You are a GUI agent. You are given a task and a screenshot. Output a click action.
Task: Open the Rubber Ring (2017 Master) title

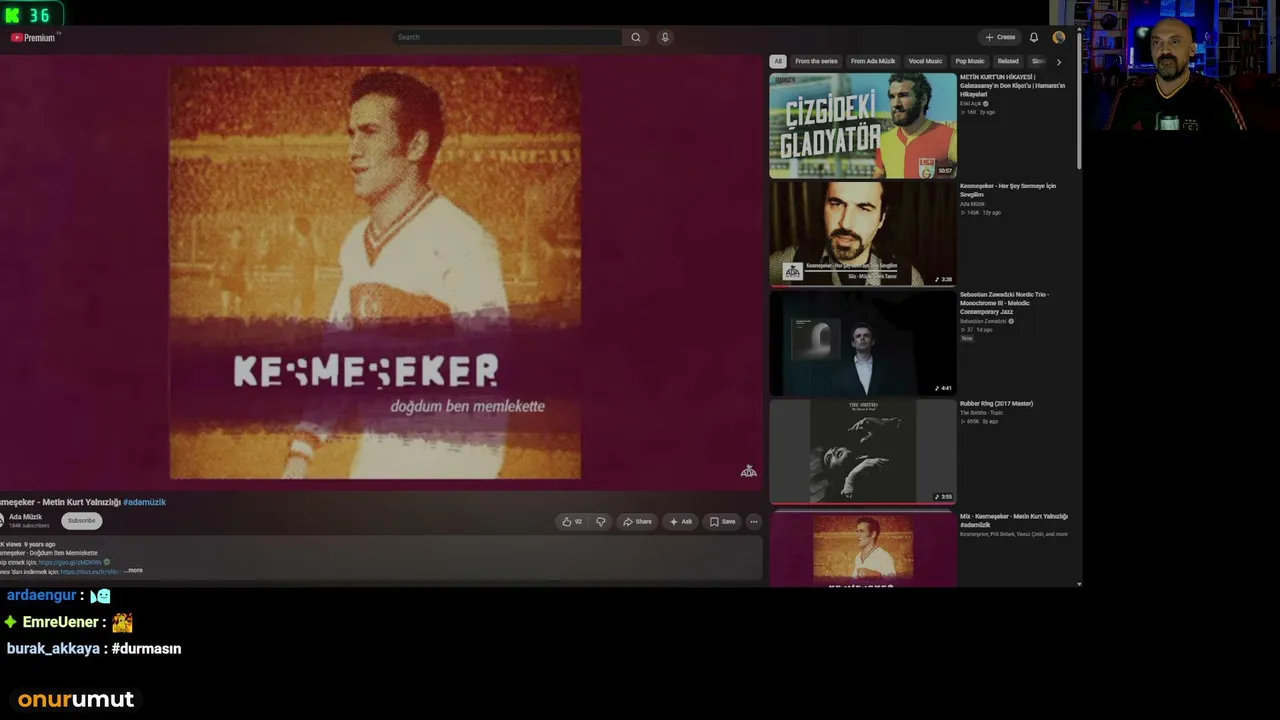coord(996,404)
